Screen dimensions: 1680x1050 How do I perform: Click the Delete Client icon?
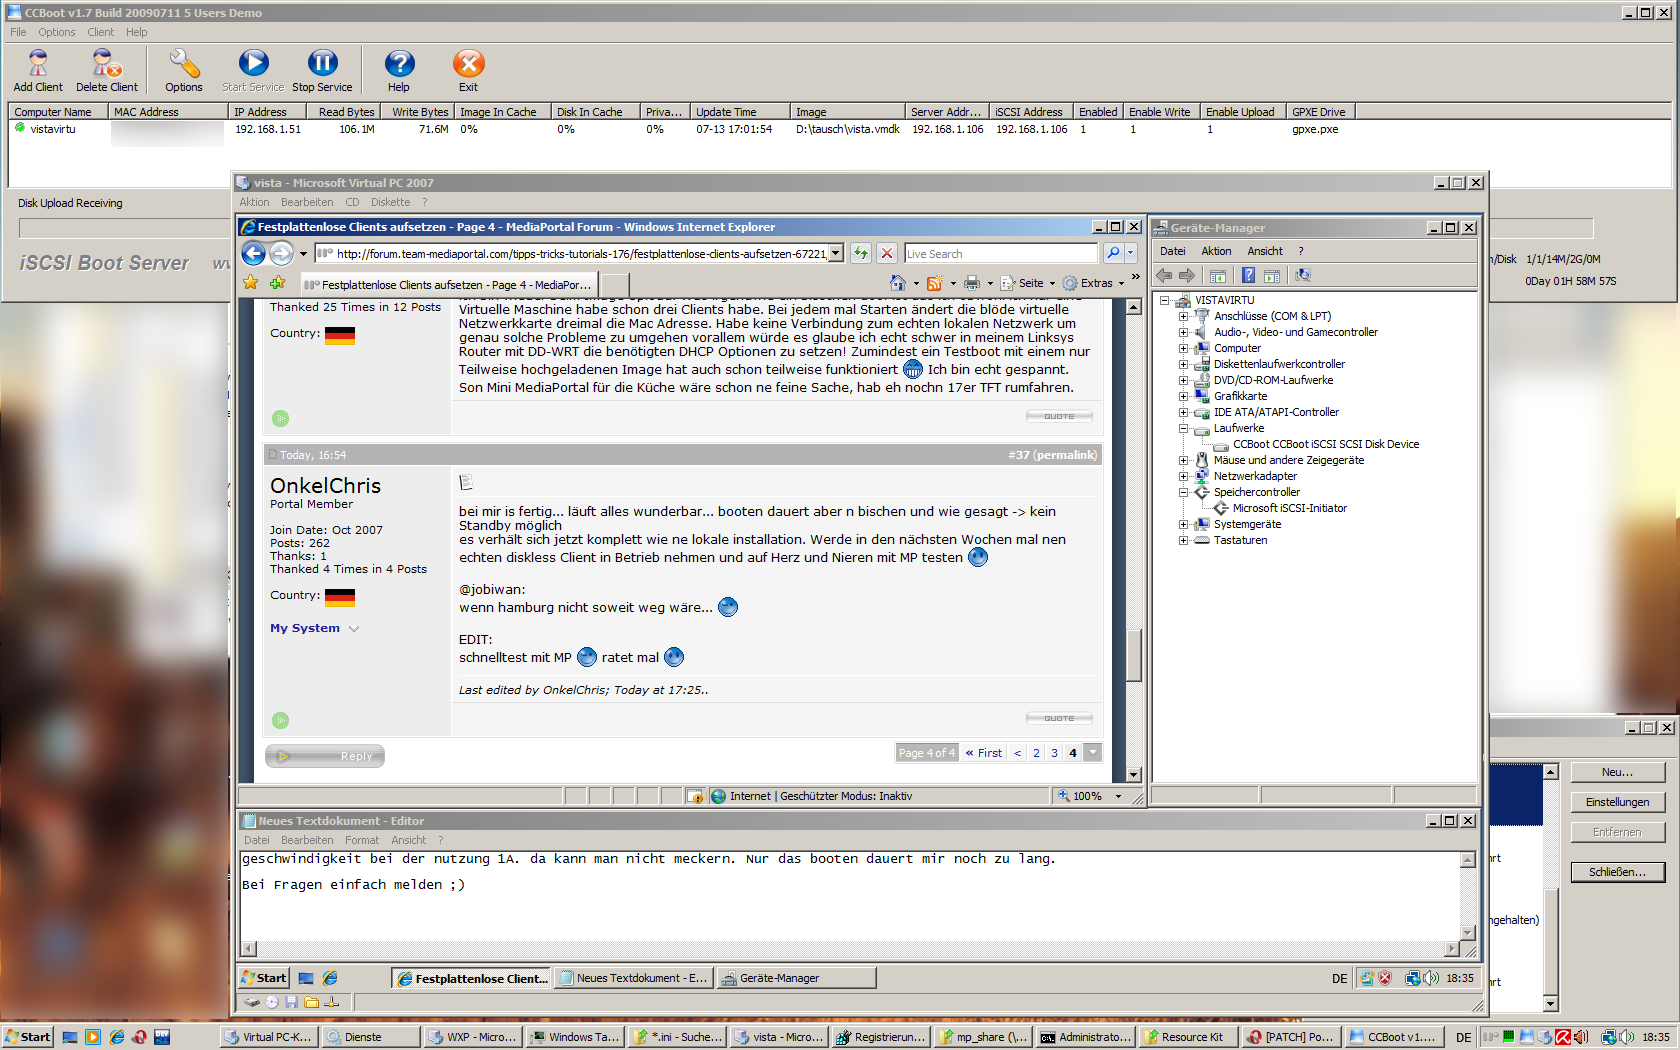106,66
